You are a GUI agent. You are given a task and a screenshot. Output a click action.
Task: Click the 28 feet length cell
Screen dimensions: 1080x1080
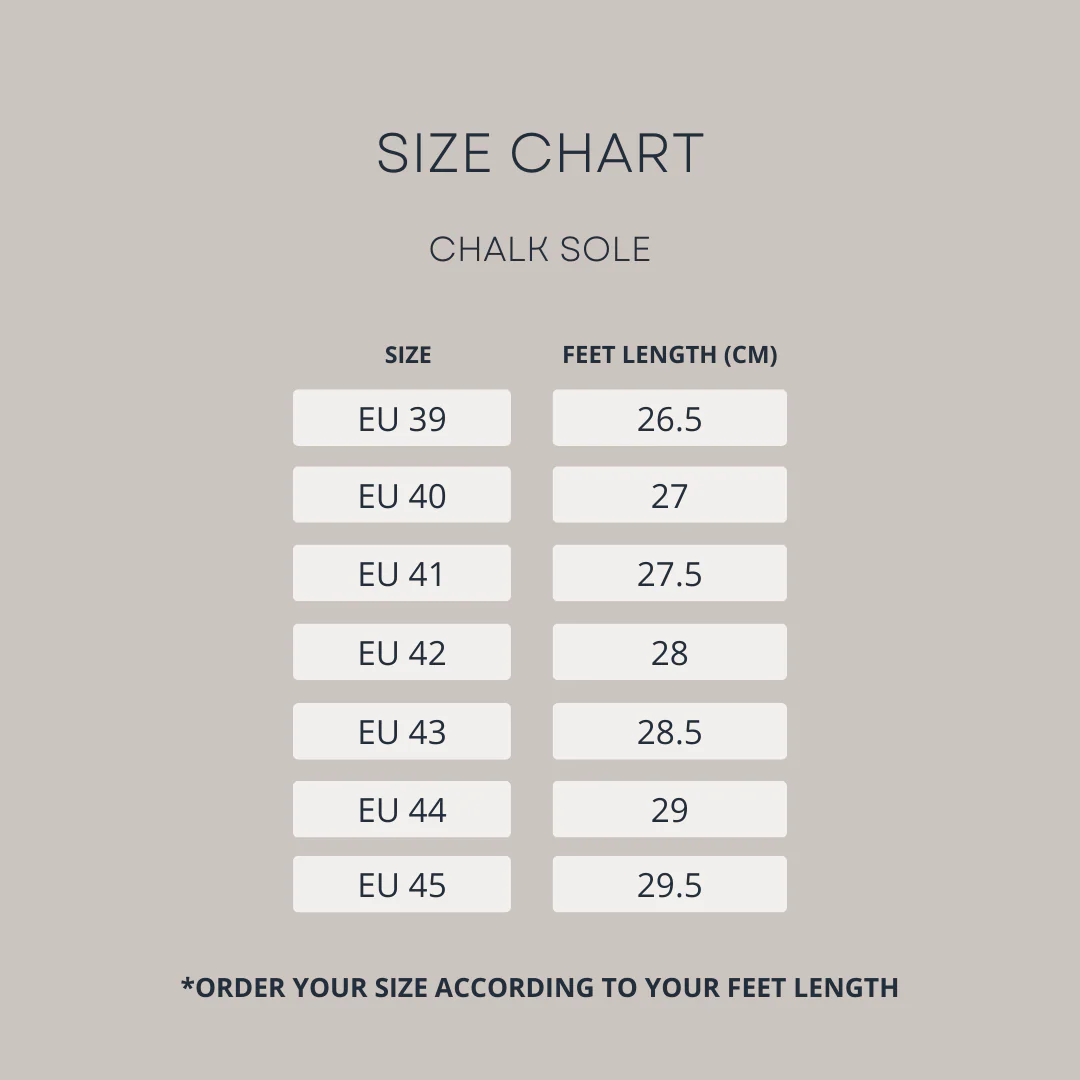point(669,652)
